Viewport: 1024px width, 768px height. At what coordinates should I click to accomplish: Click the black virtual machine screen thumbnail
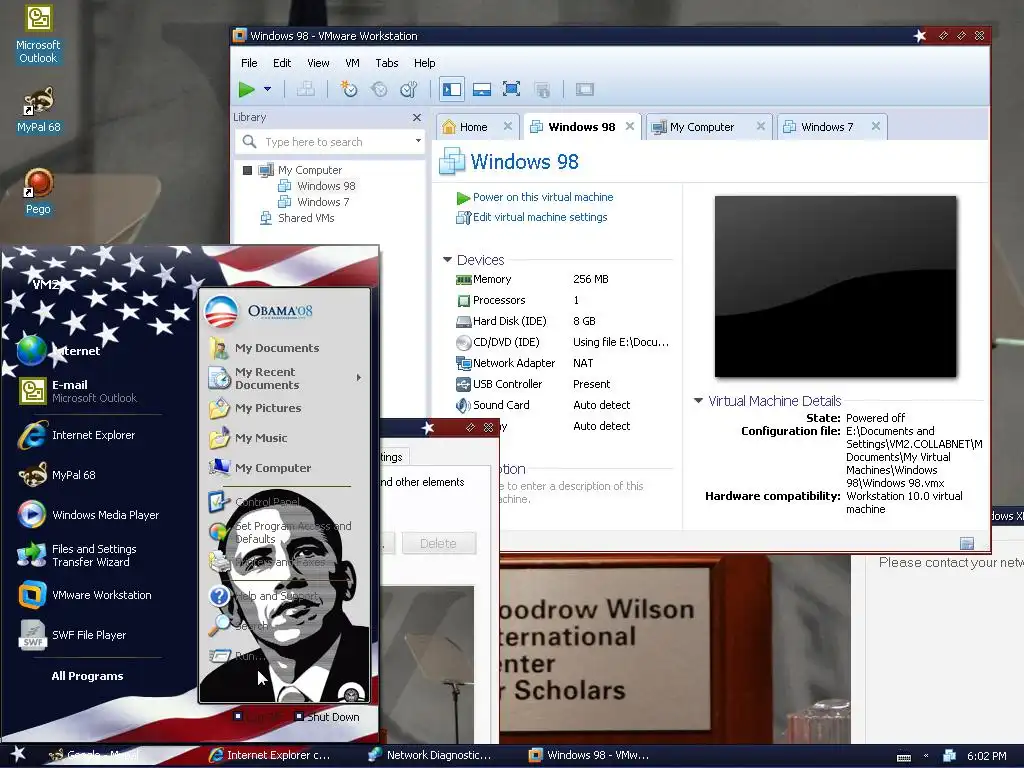835,286
